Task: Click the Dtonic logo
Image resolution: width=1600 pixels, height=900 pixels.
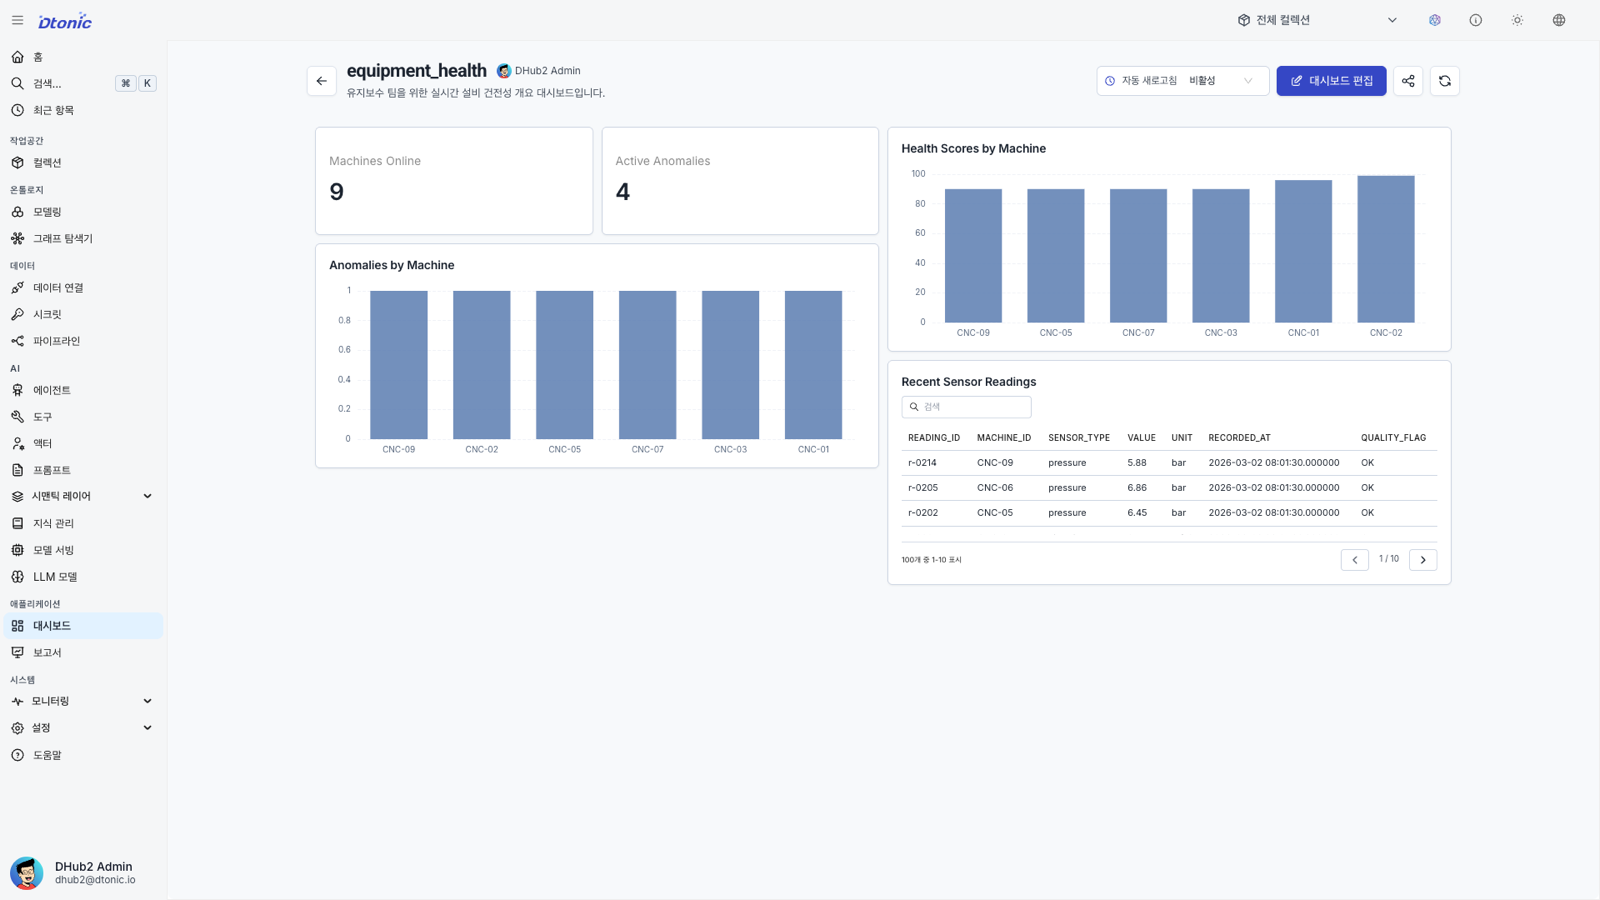Action: click(x=65, y=21)
